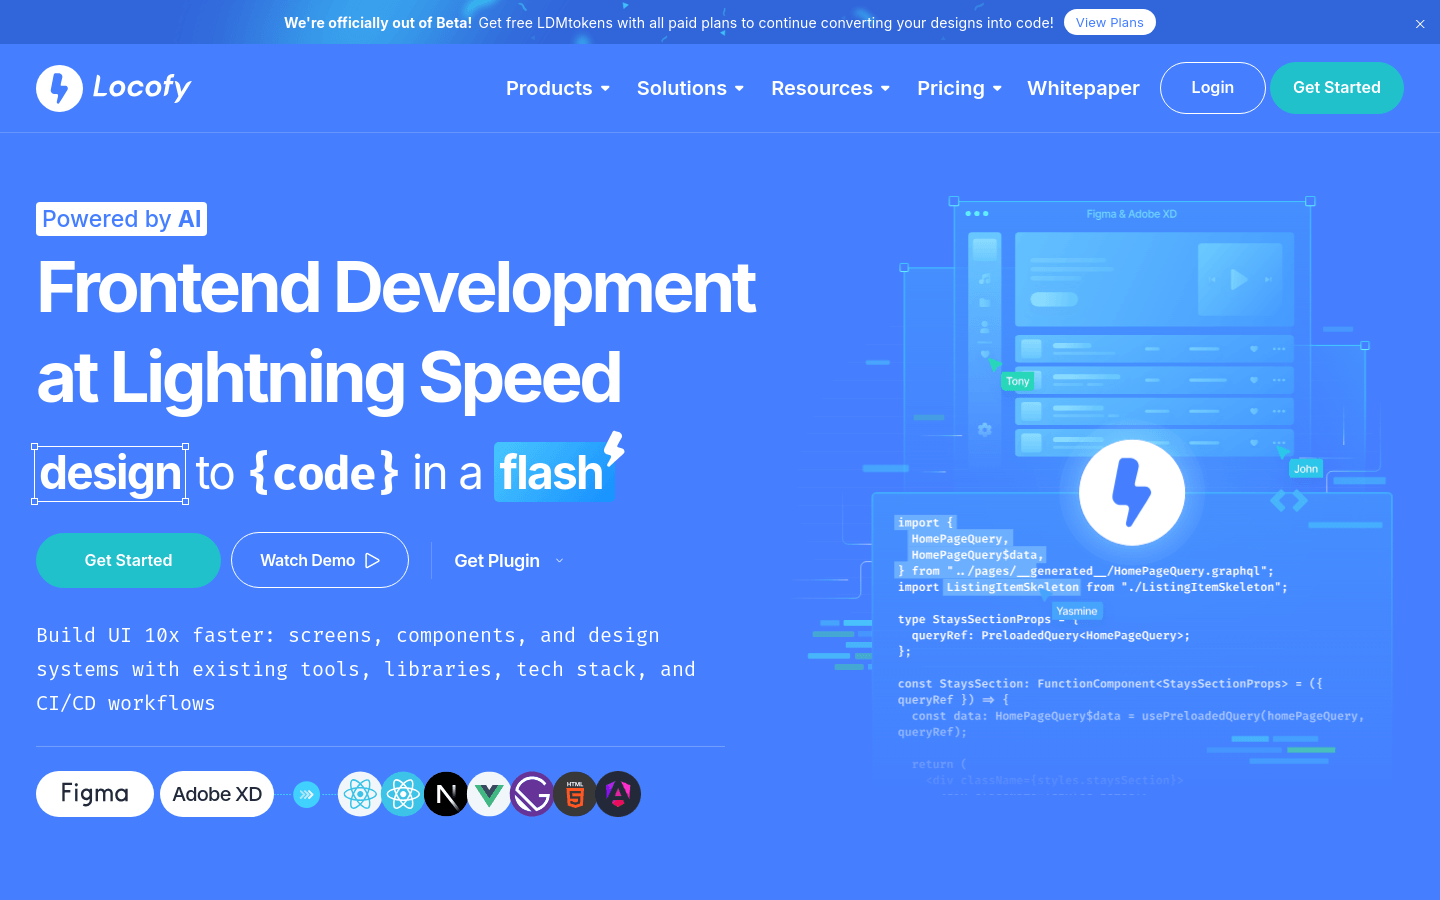
Task: Click the 'Frontend Development' heading line
Action: pos(397,288)
